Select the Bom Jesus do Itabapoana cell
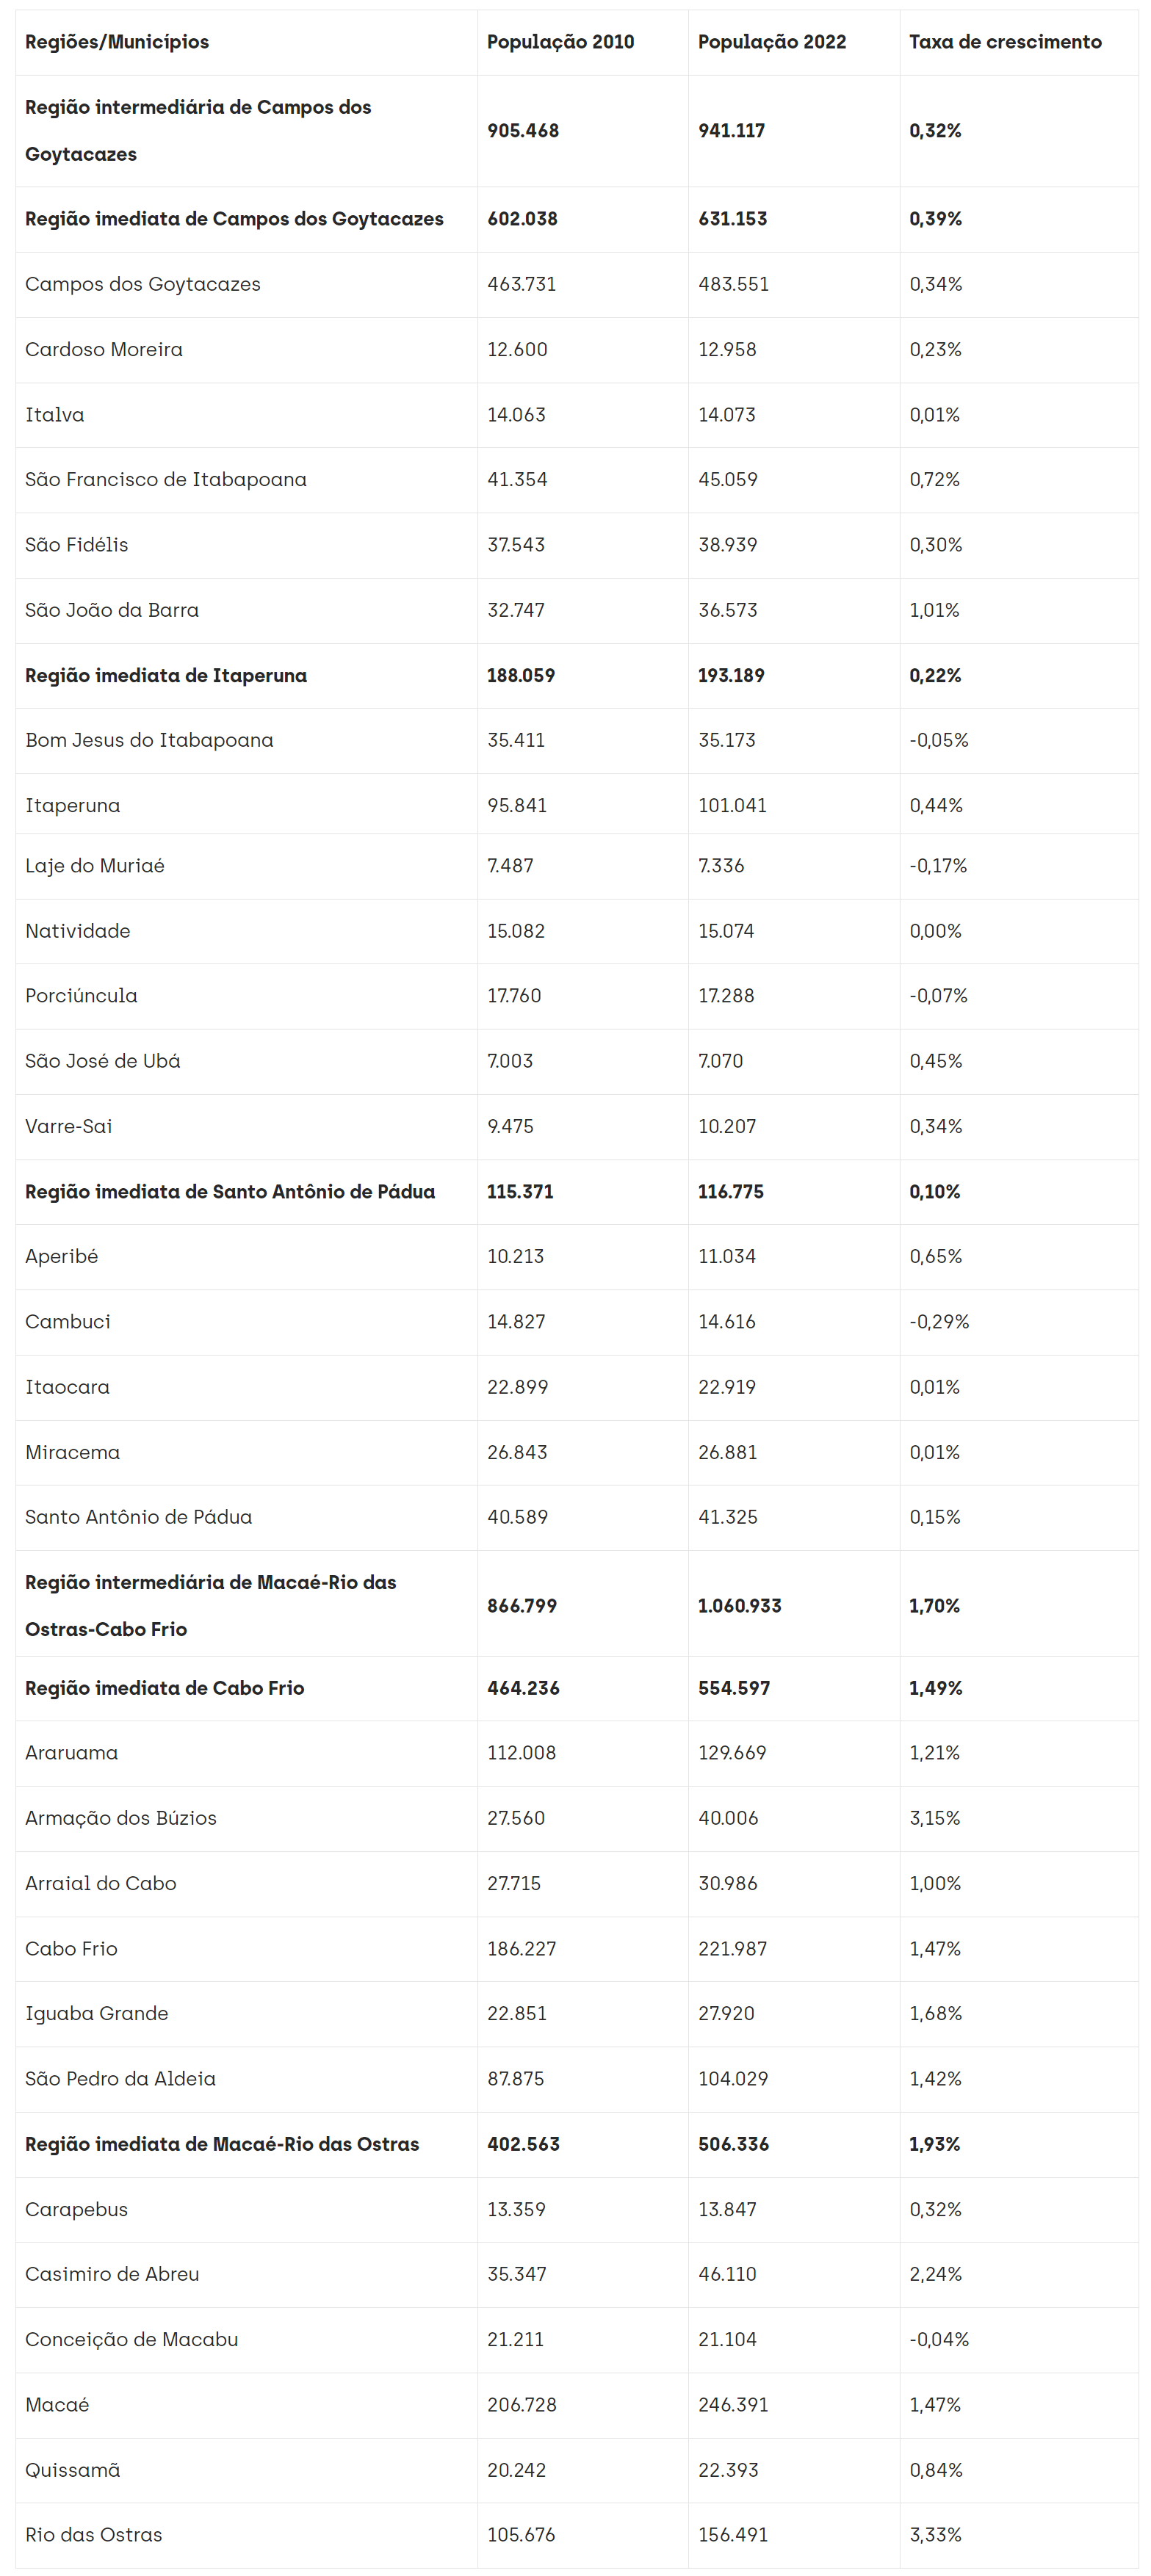The width and height of the screenshot is (1151, 2576). click(x=149, y=740)
